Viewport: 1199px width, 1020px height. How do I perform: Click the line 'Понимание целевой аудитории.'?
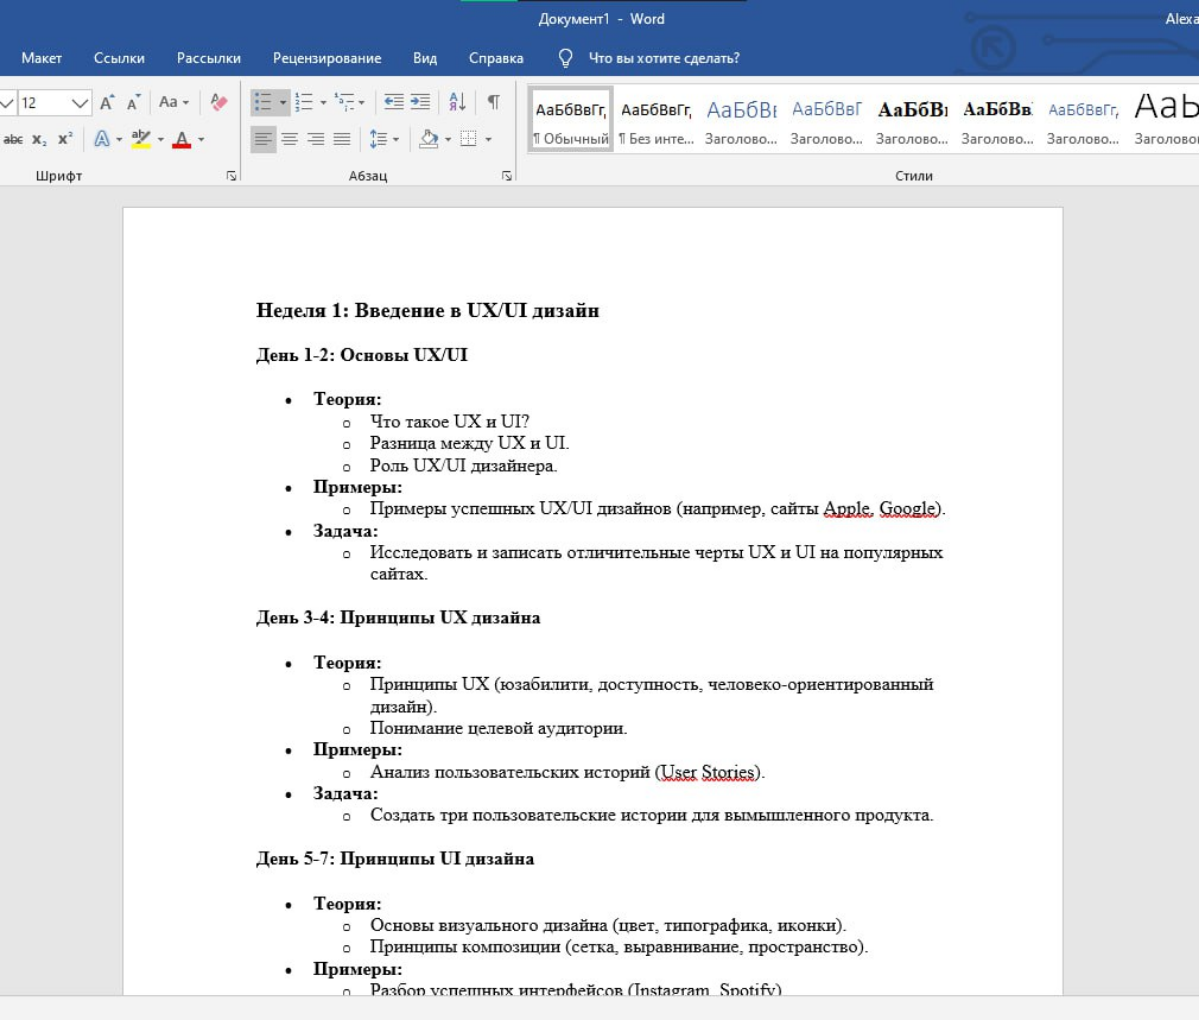(x=499, y=728)
